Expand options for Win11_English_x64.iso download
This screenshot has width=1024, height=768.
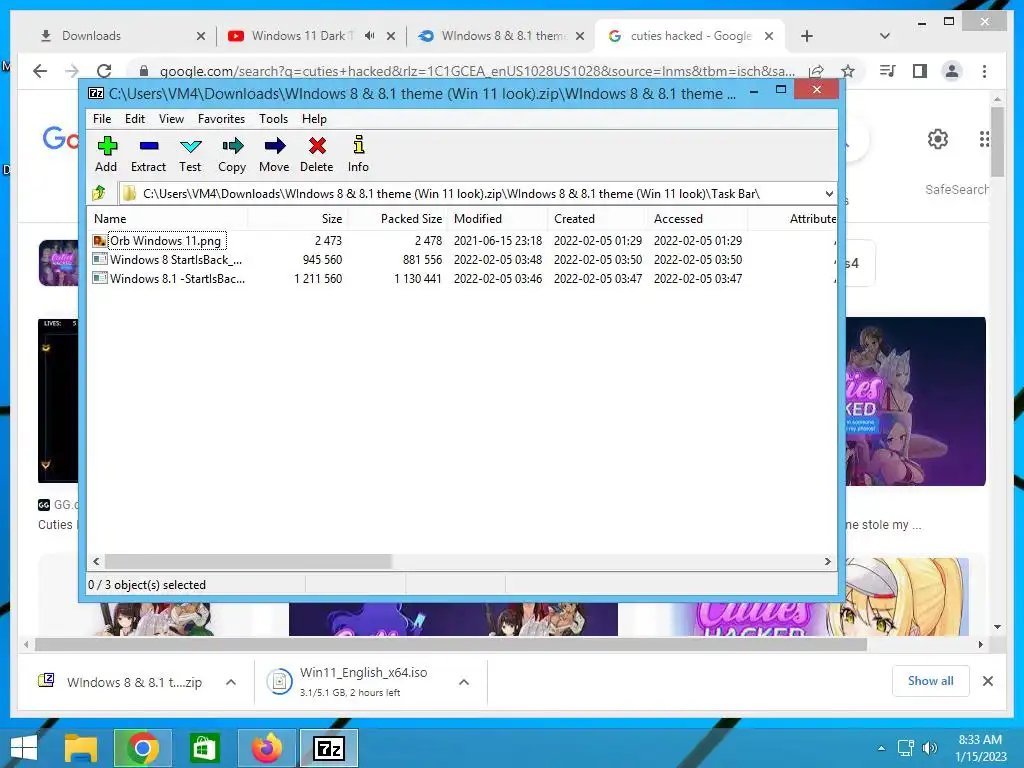(464, 682)
